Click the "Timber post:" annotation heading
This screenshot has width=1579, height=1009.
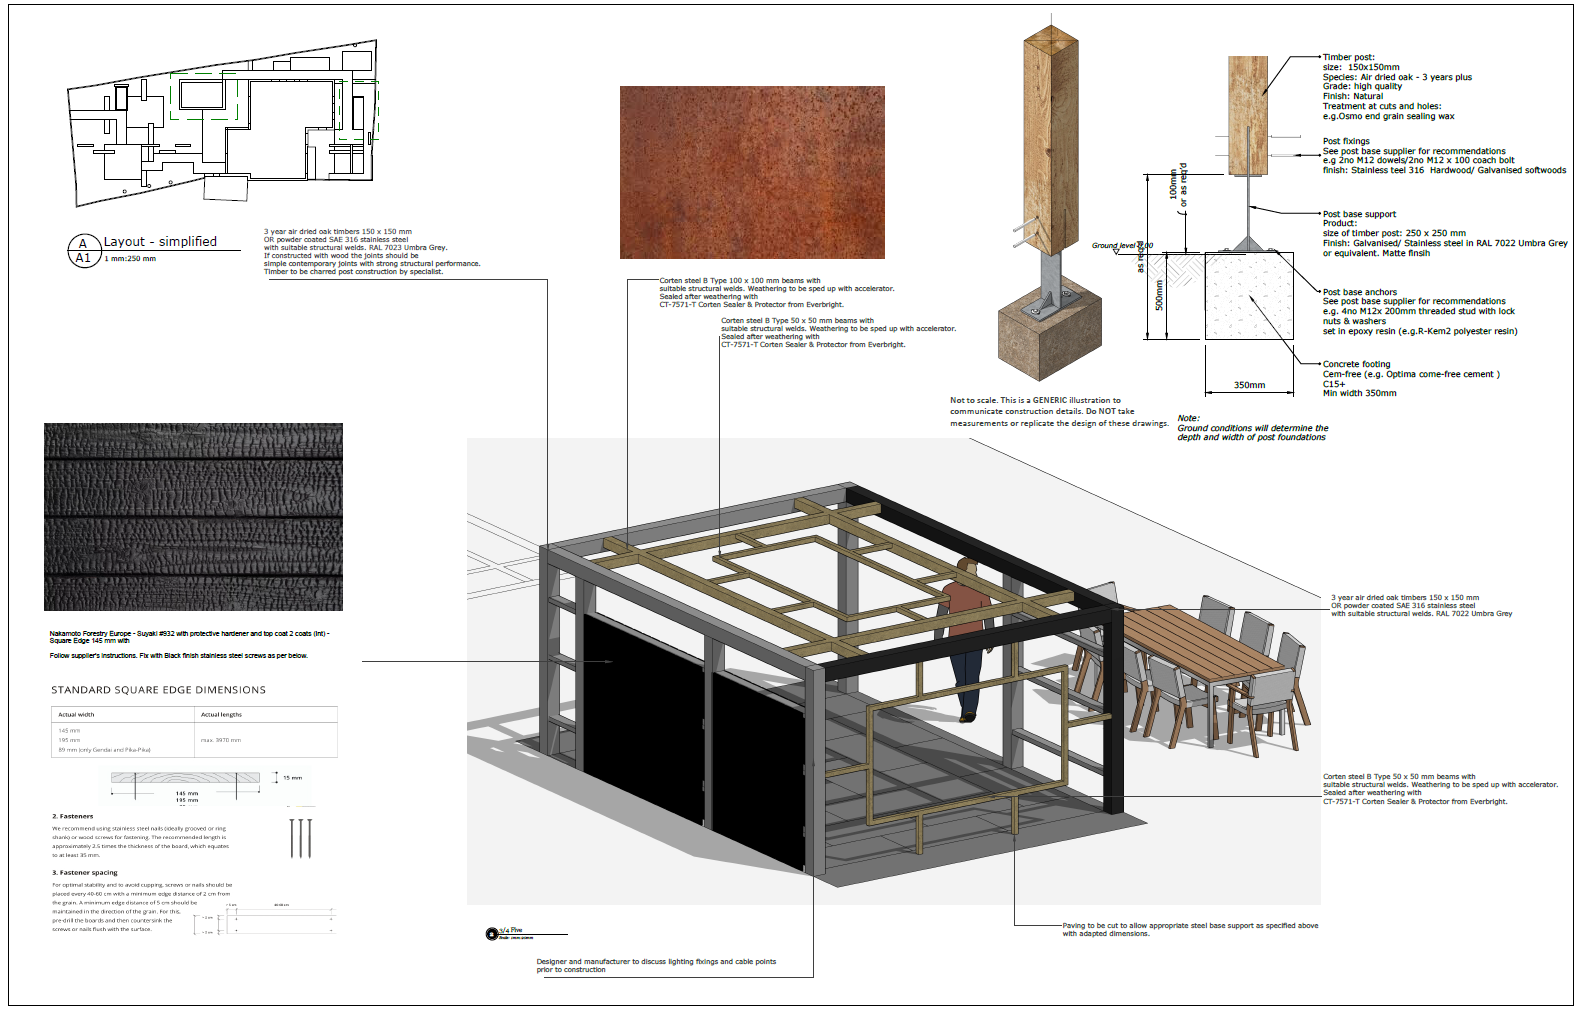1348,58
